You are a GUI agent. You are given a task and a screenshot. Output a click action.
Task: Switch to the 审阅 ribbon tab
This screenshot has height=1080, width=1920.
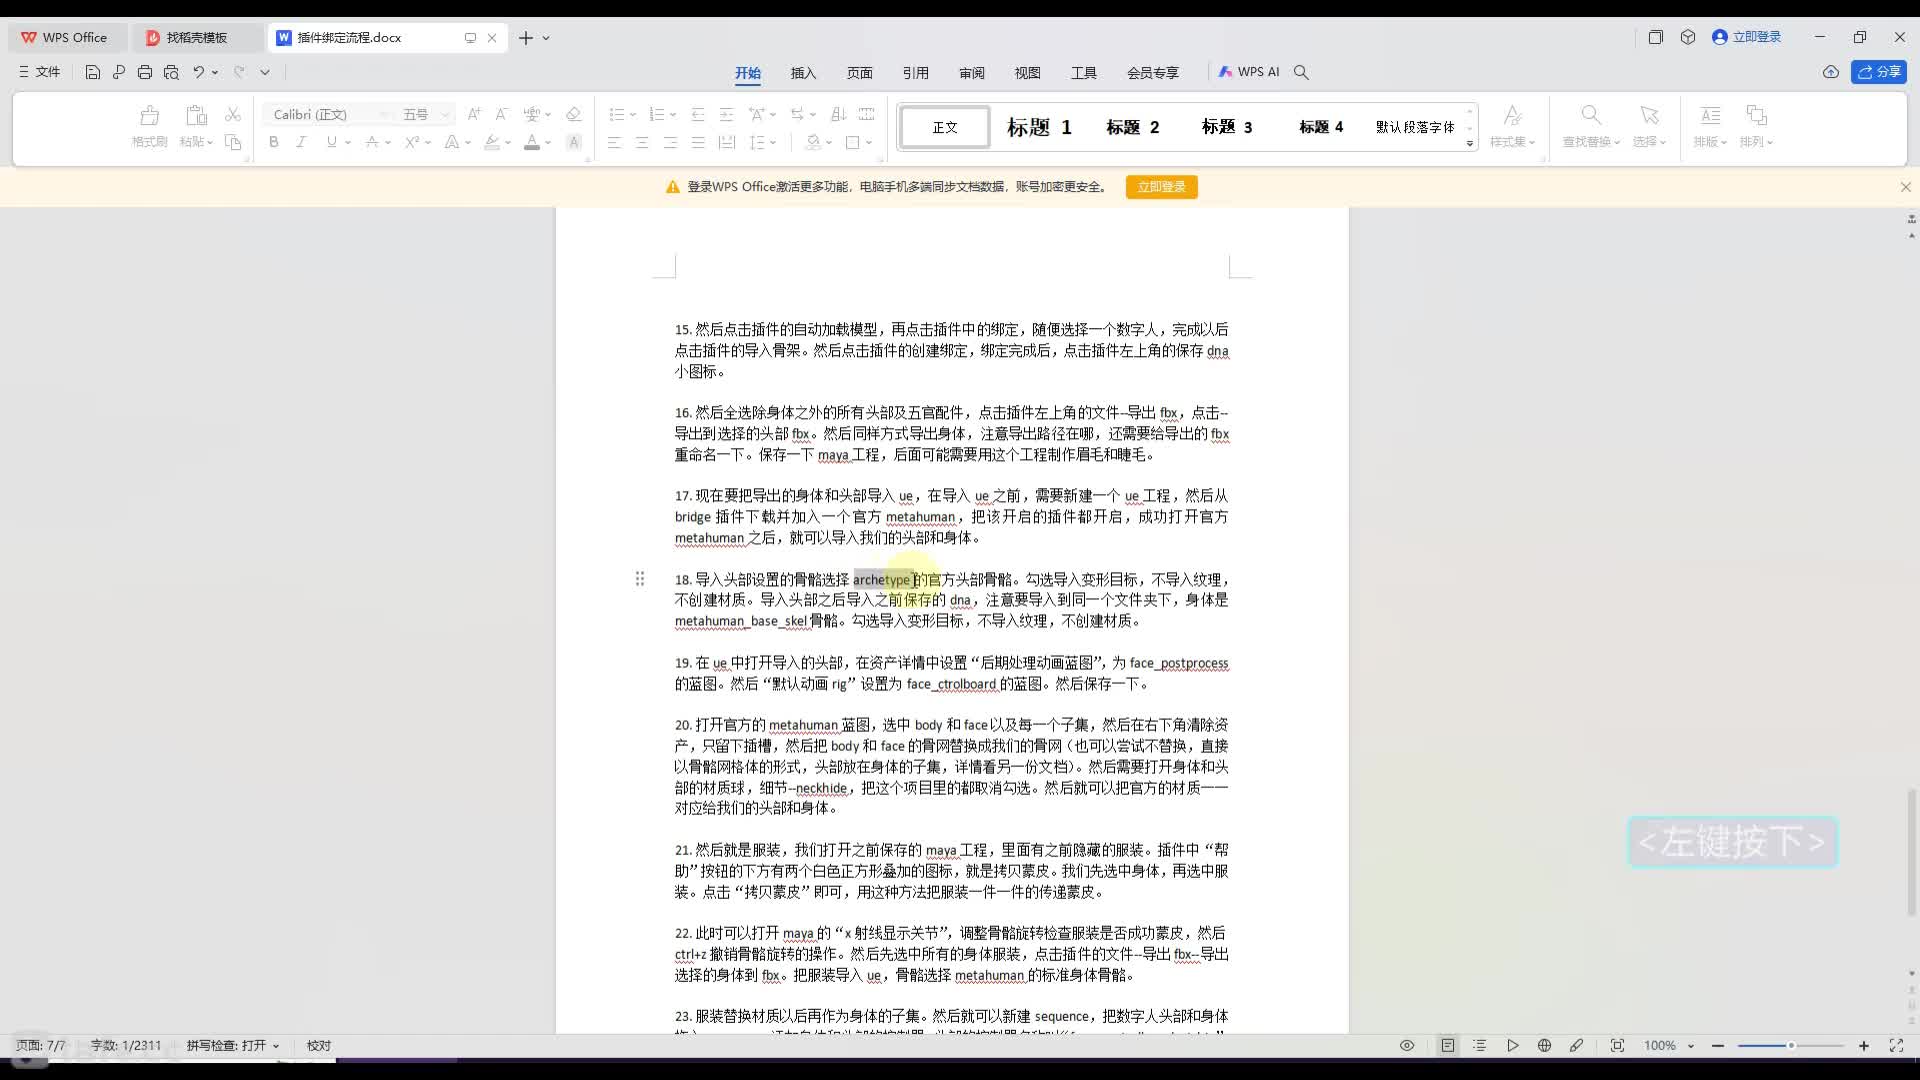pyautogui.click(x=971, y=72)
